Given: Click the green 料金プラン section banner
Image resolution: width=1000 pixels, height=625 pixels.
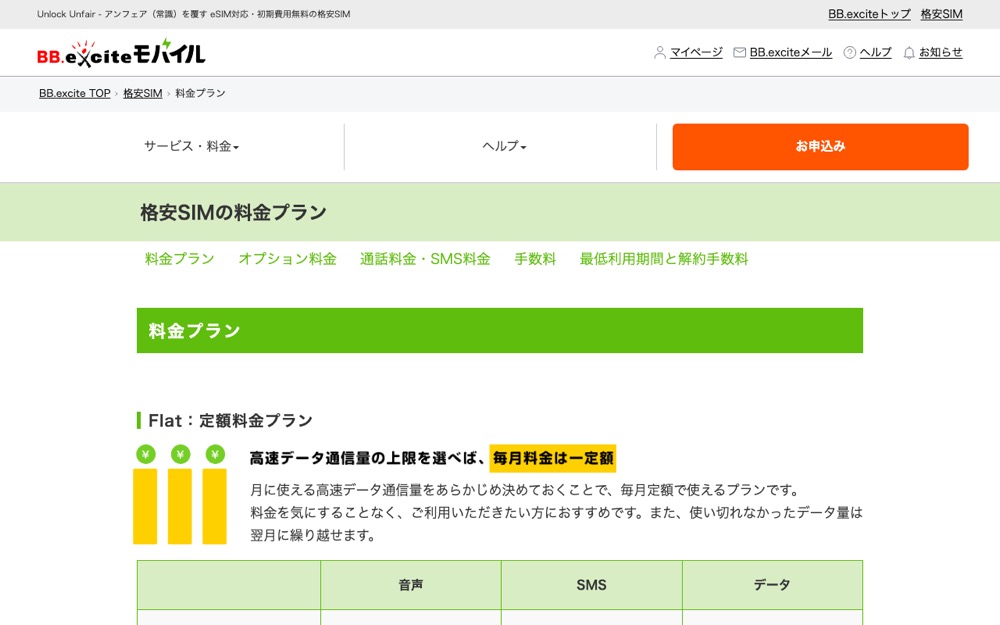Looking at the screenshot, I should [499, 330].
